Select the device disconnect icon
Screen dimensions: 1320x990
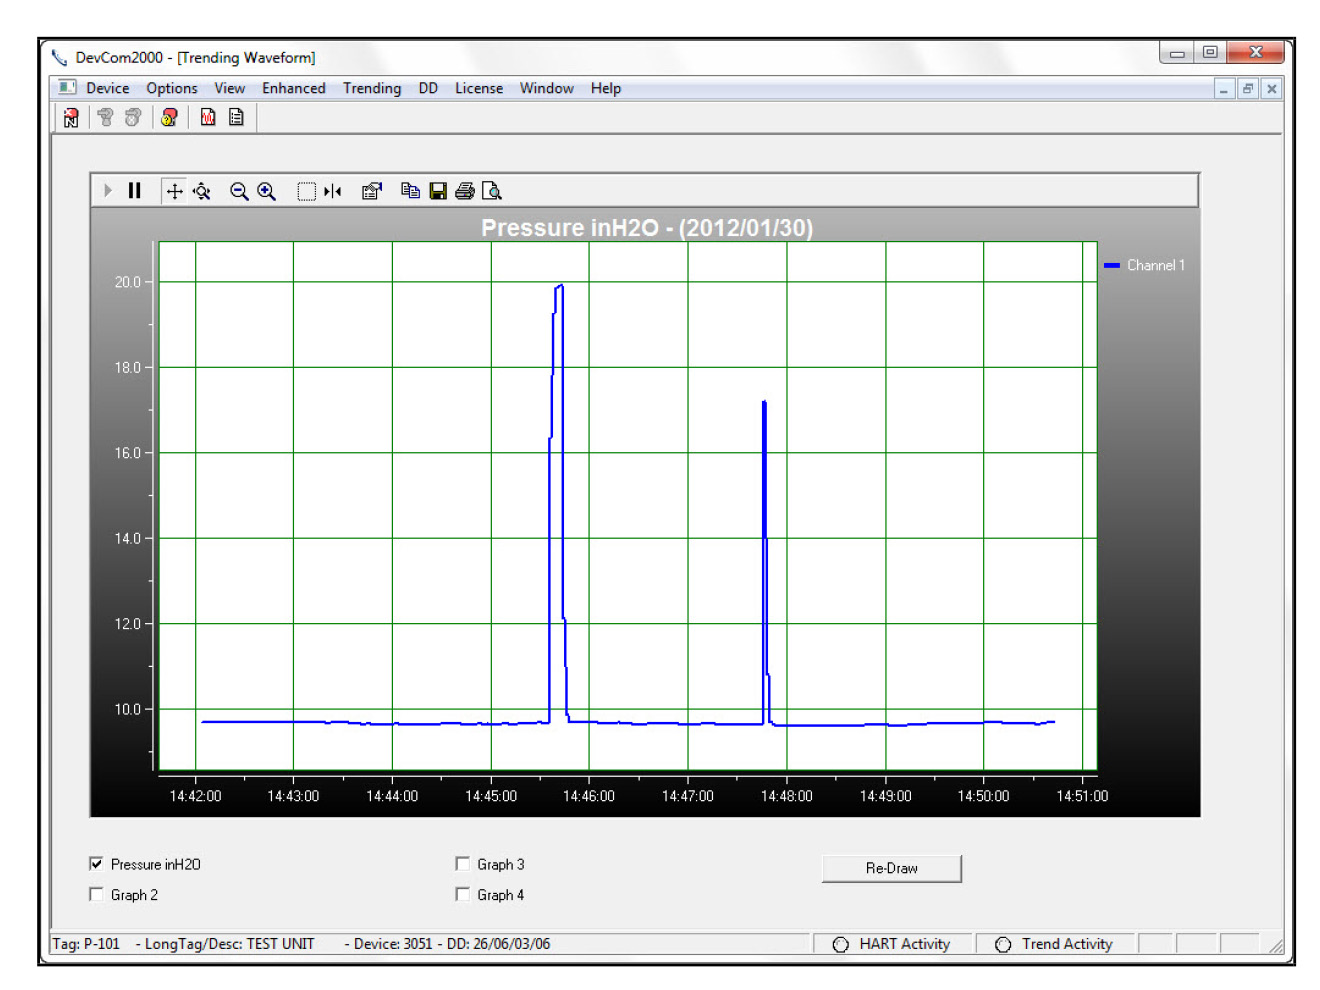pyautogui.click(x=131, y=117)
